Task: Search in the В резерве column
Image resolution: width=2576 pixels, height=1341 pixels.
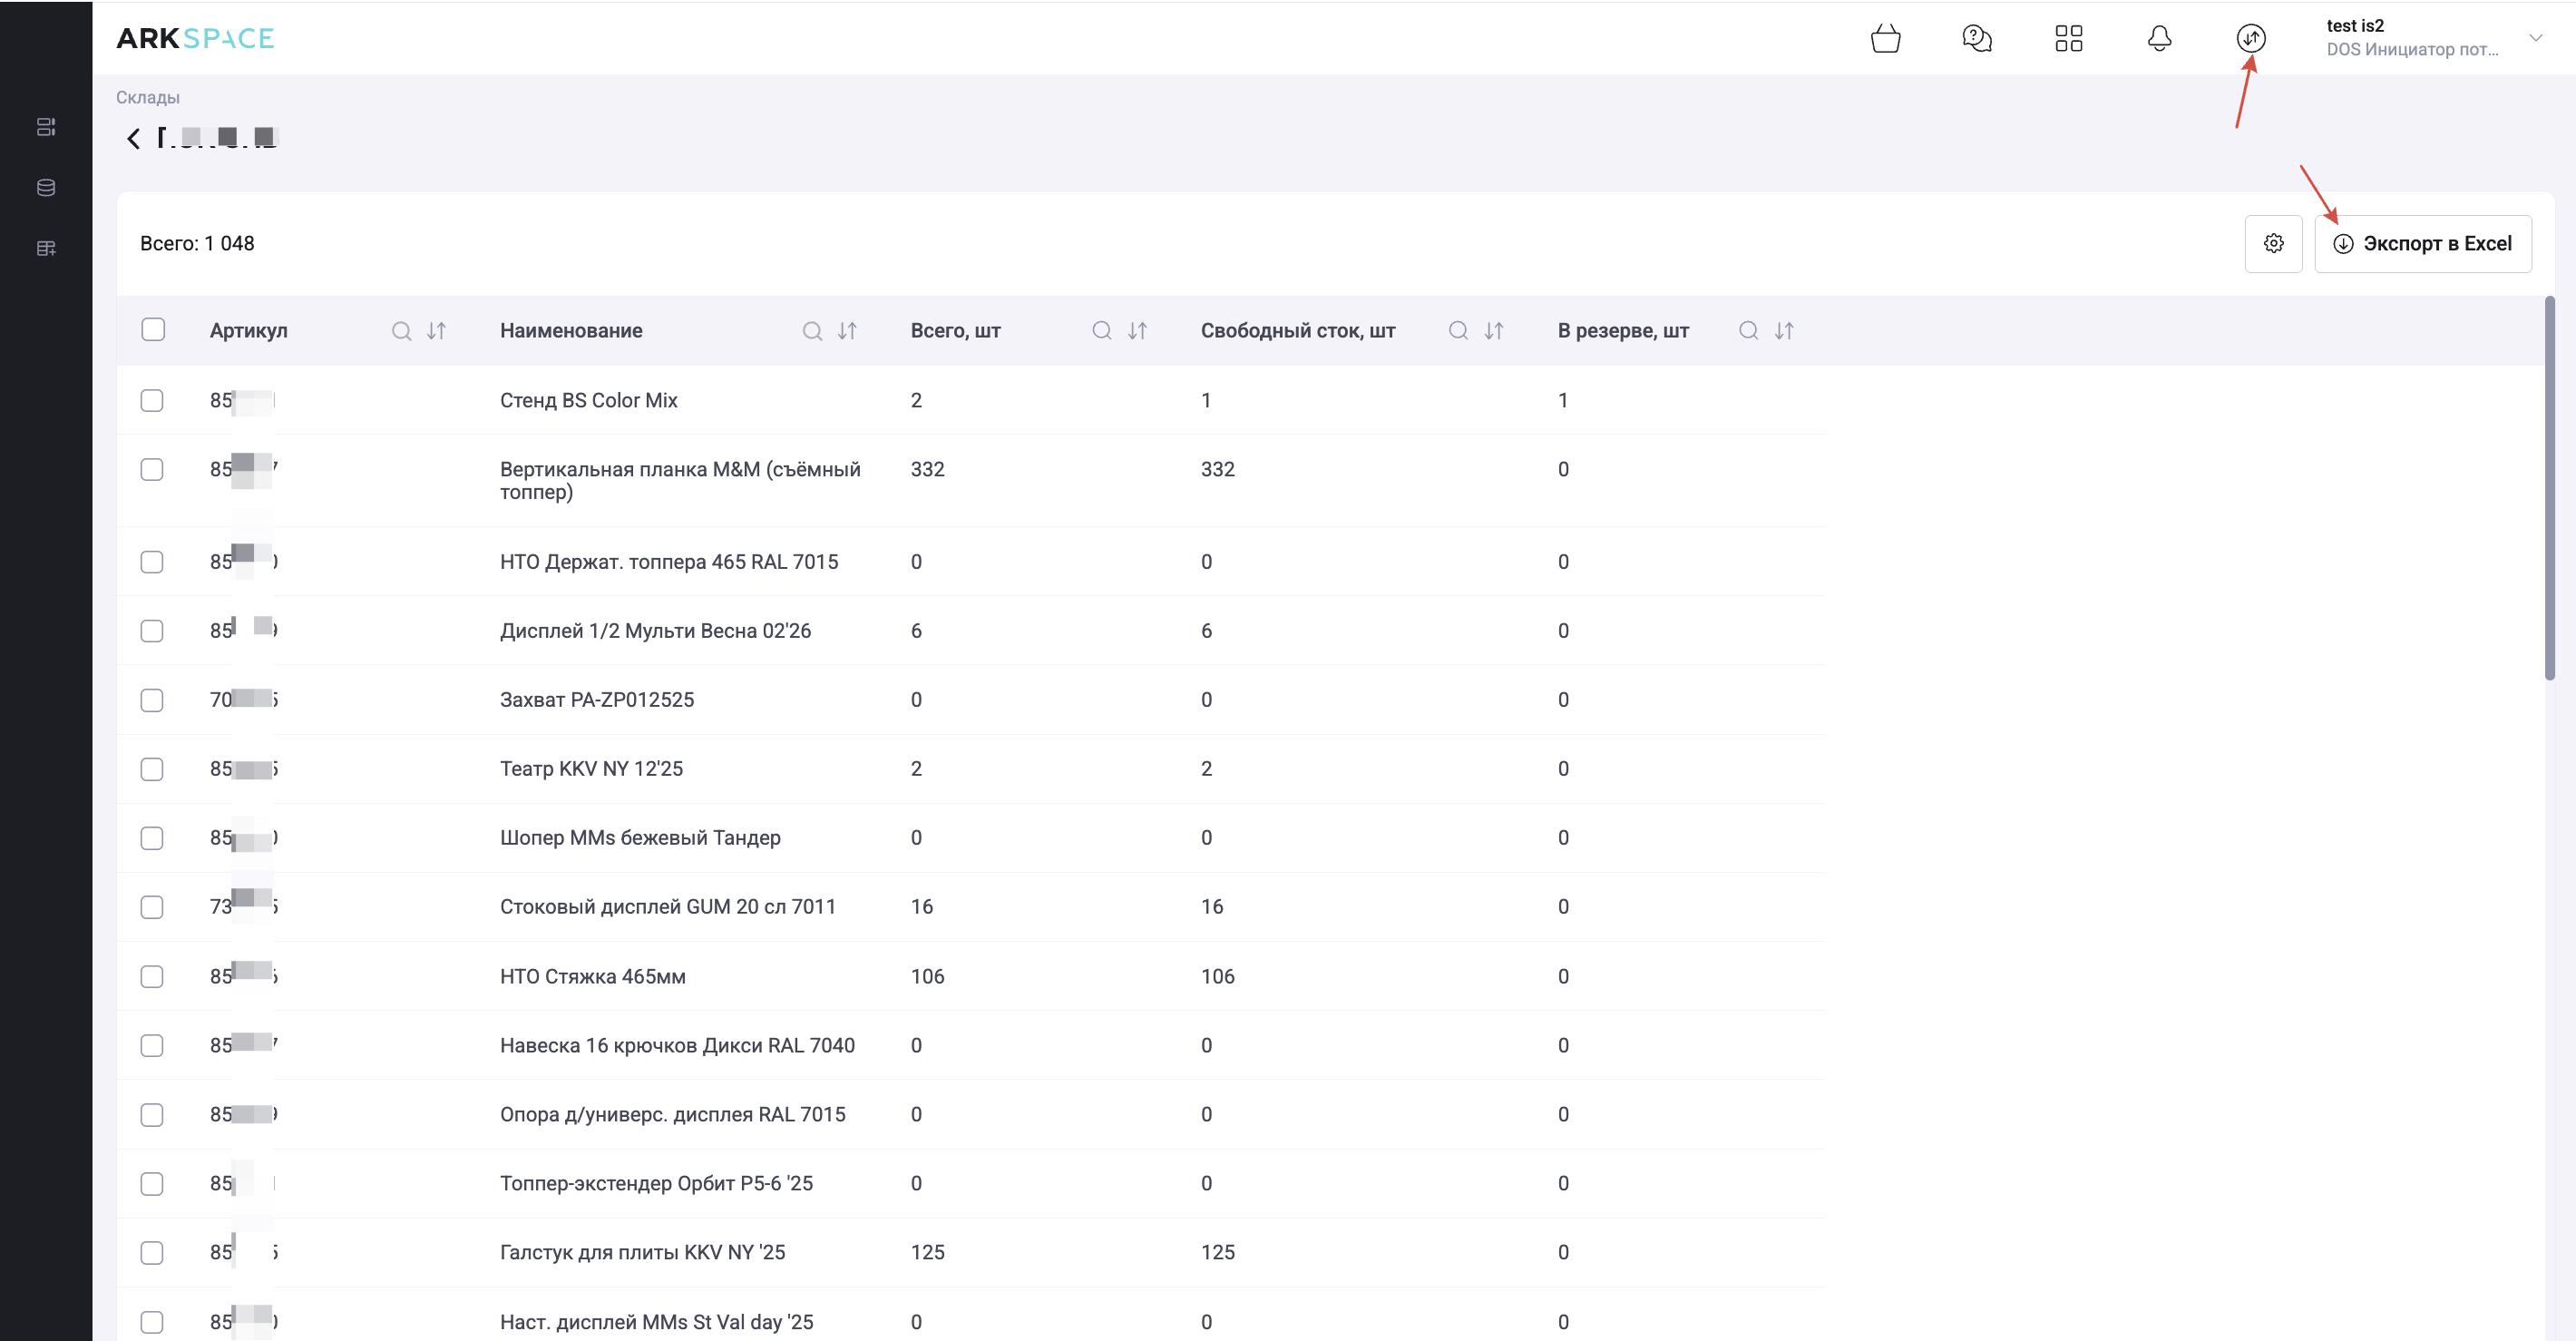Action: click(x=1748, y=331)
